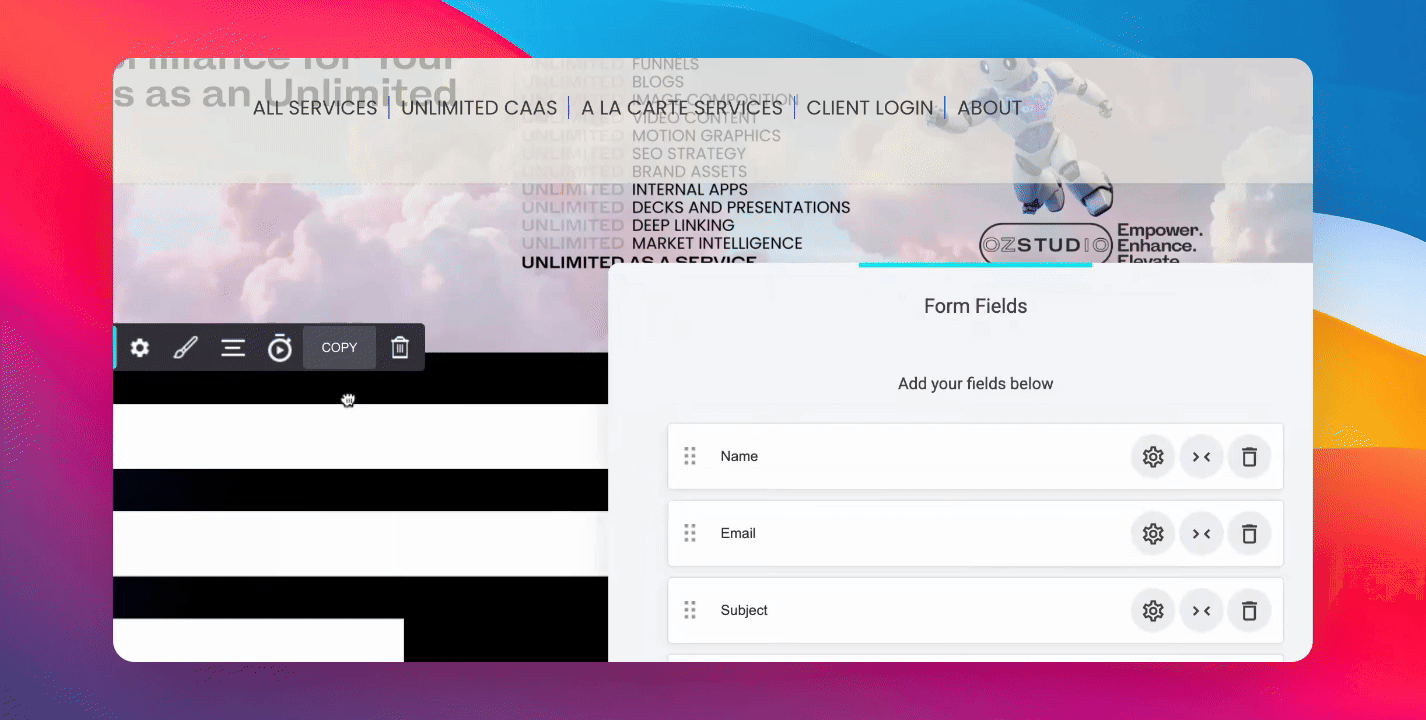Go to CLIENT LOGIN page
1426x720 pixels.
coord(870,108)
